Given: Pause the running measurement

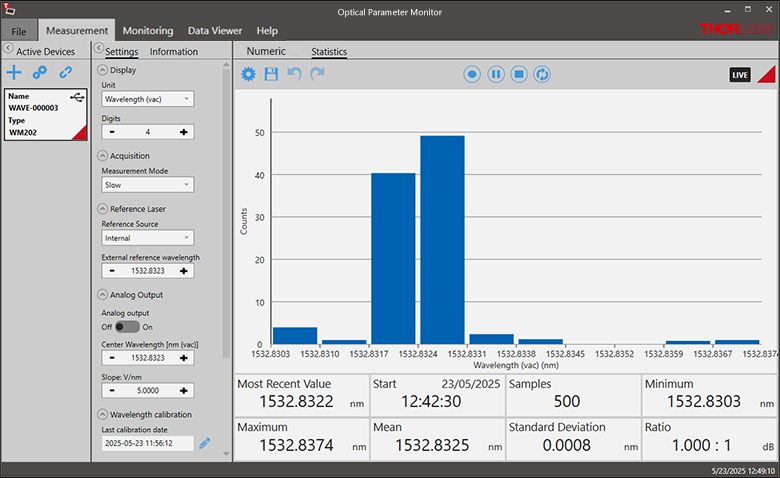Looking at the screenshot, I should pyautogui.click(x=496, y=74).
